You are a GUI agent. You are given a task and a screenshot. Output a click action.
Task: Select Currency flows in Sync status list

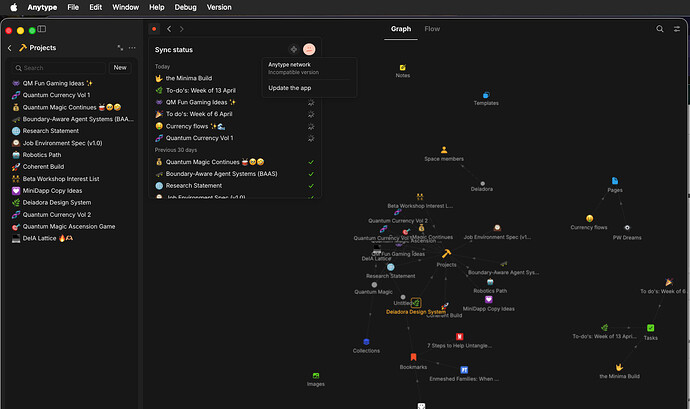pyautogui.click(x=235, y=126)
